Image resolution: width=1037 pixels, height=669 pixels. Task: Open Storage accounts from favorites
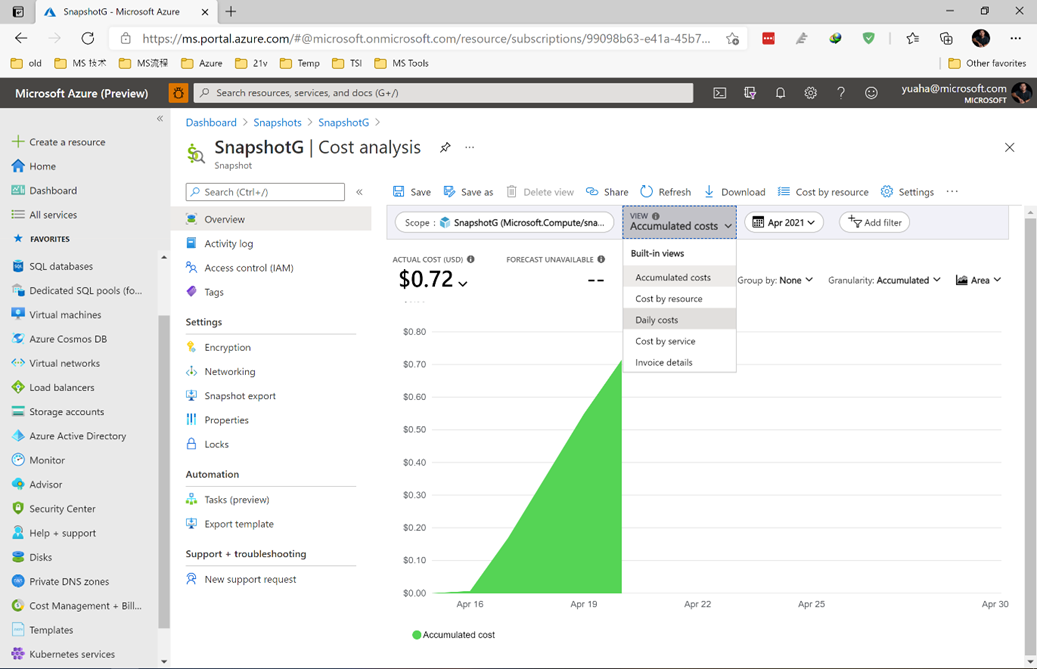point(66,412)
